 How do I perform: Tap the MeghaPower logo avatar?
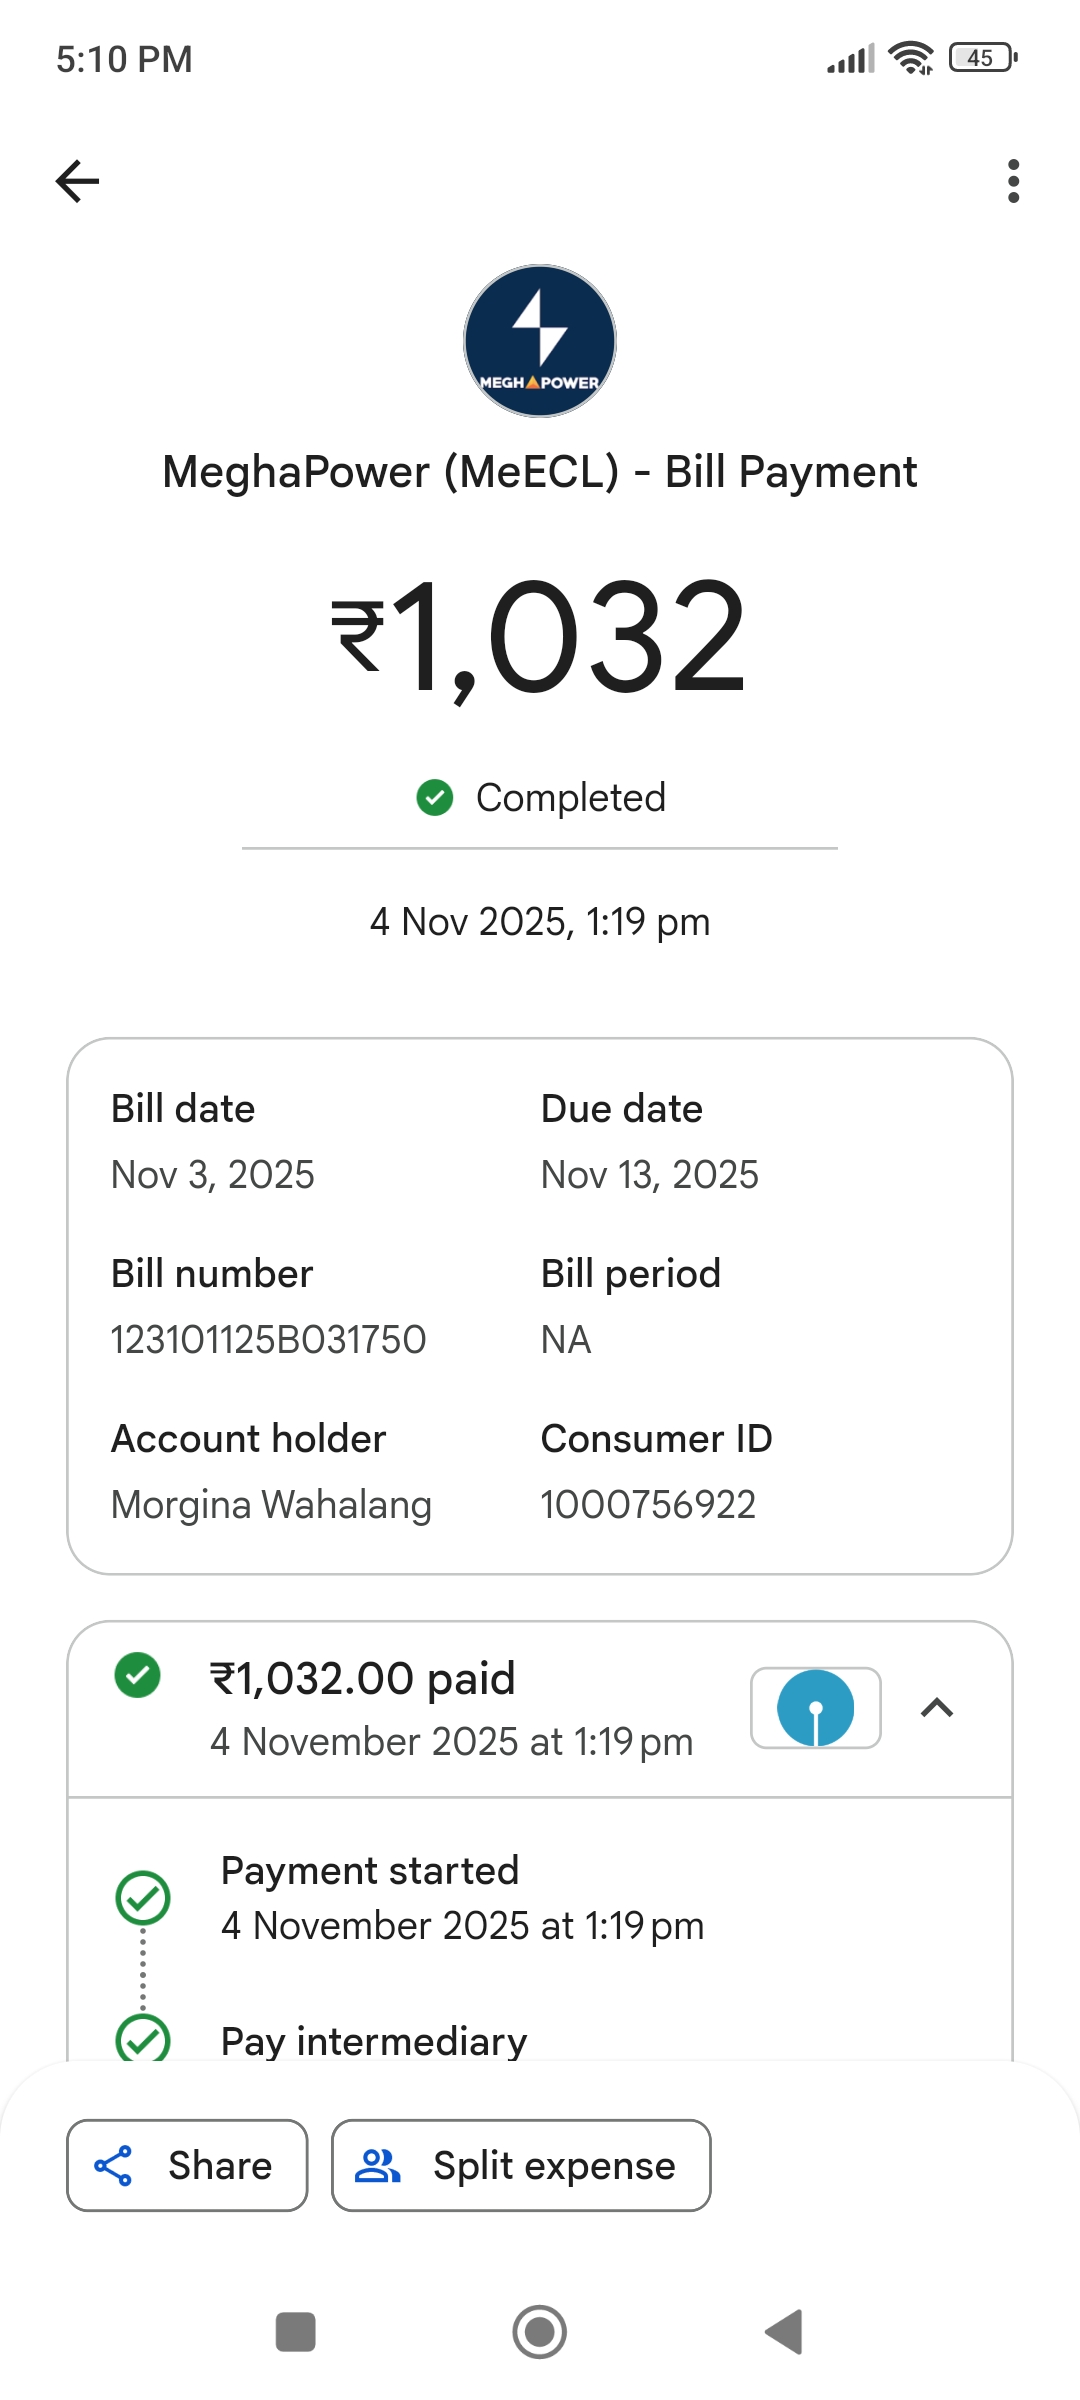click(540, 341)
